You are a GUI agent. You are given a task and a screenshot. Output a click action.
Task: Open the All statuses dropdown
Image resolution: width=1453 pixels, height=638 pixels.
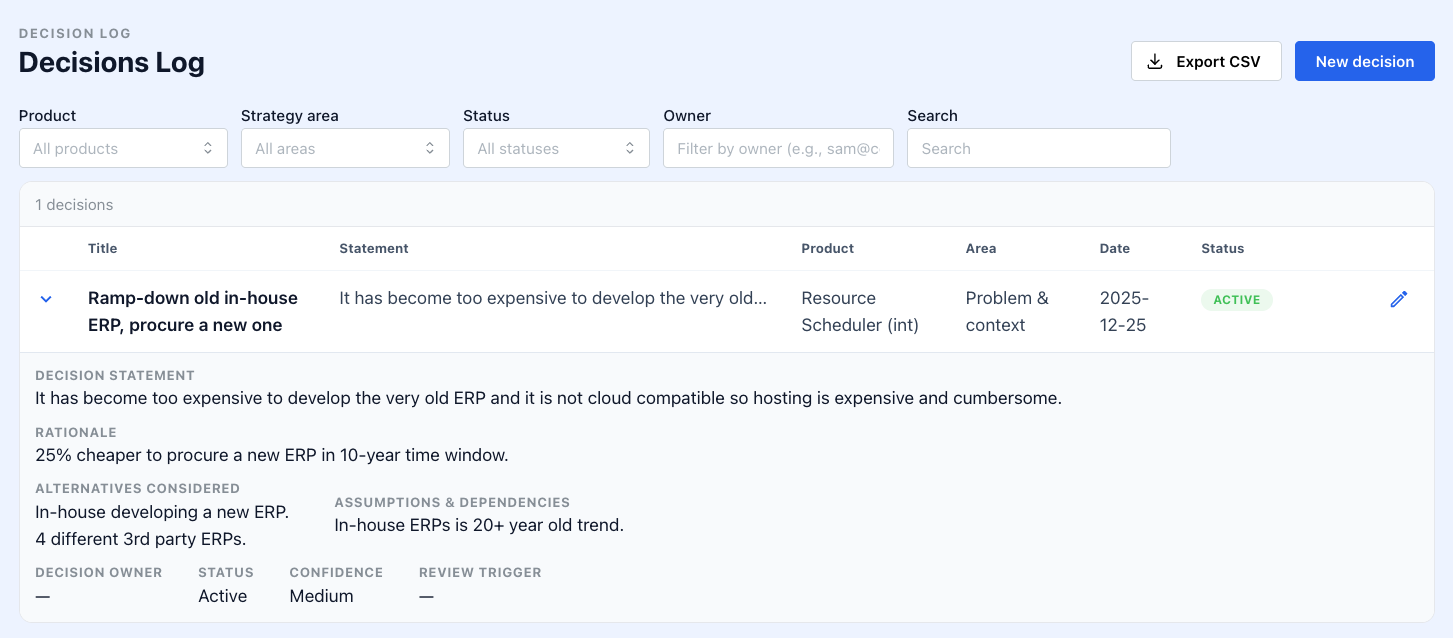point(556,147)
